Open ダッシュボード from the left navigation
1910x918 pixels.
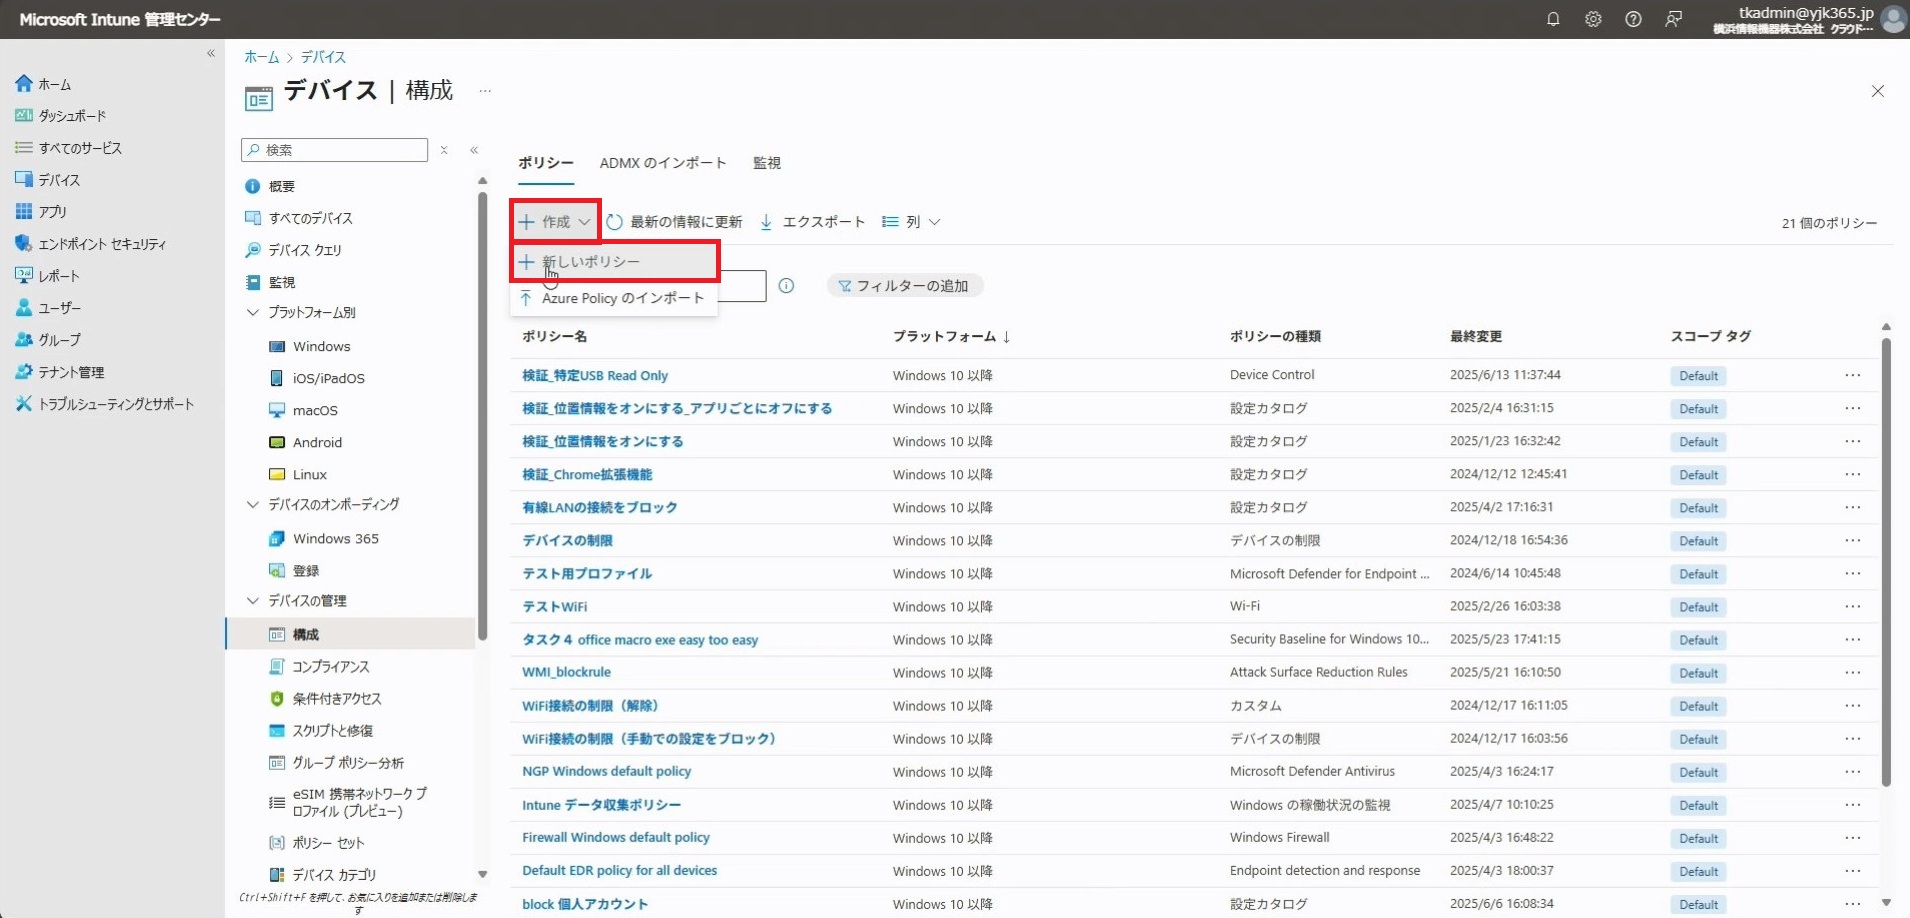(x=72, y=116)
